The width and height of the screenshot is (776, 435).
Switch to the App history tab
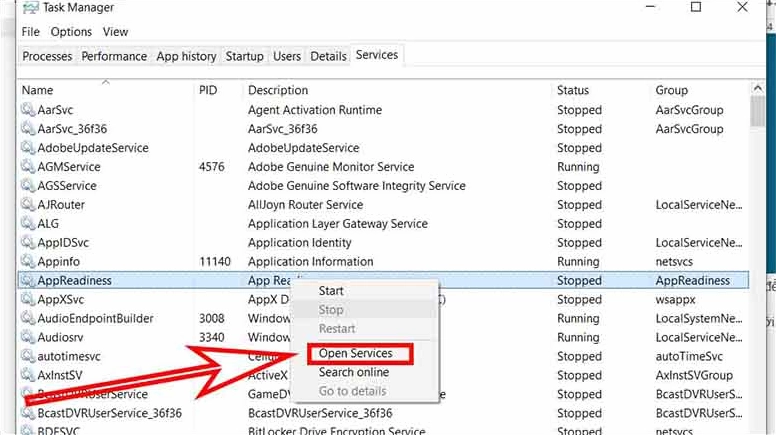(x=186, y=56)
